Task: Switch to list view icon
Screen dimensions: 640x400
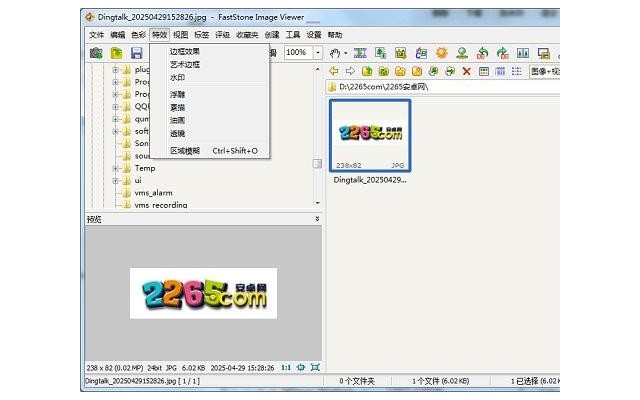Action: [x=517, y=71]
